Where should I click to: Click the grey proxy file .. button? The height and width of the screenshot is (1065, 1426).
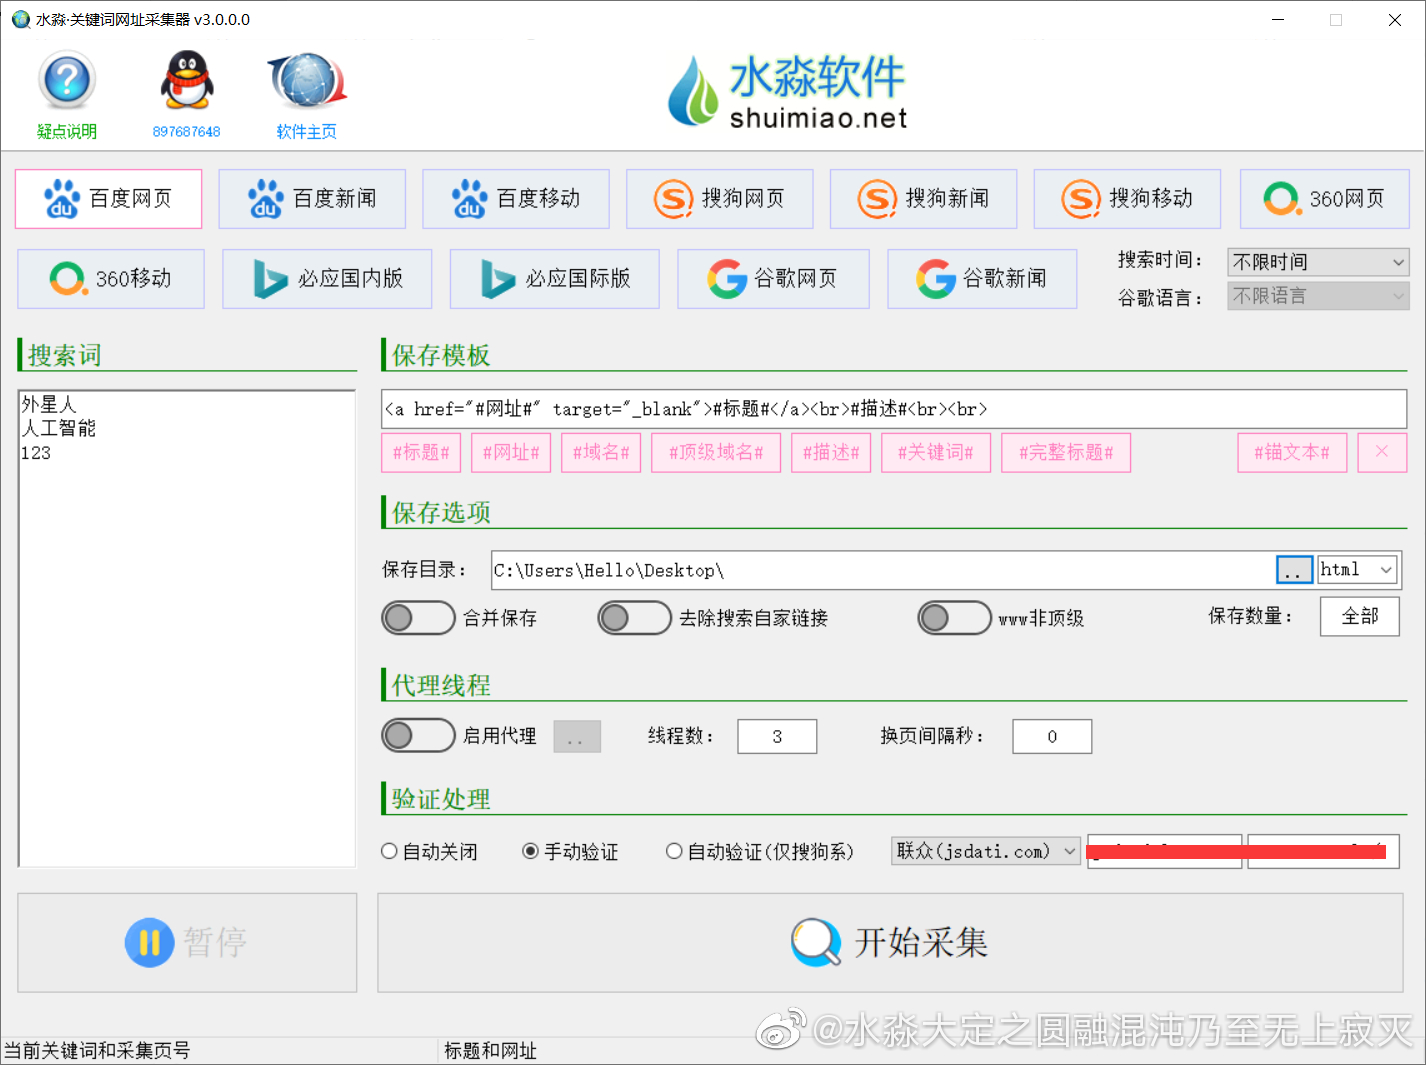pyautogui.click(x=577, y=737)
